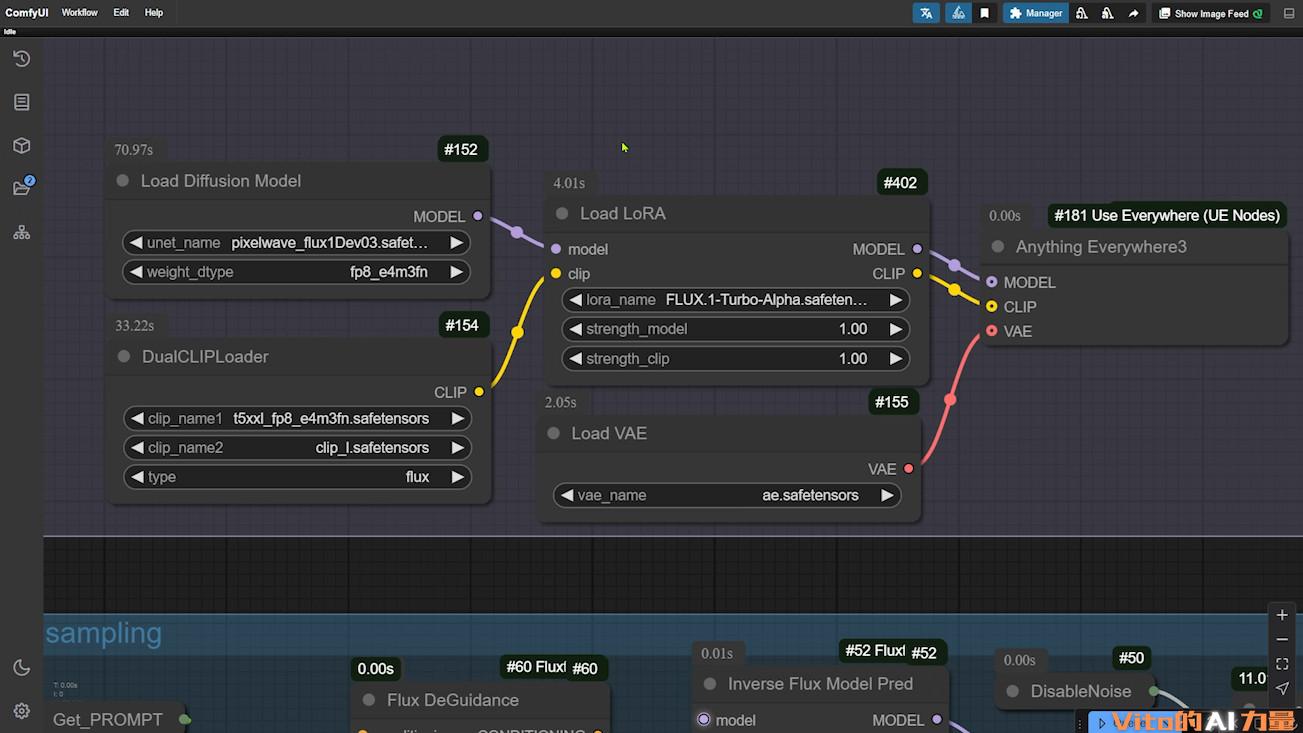Open the lora_name FLUX.1-Turbo-Alpha dropdown

click(x=736, y=300)
